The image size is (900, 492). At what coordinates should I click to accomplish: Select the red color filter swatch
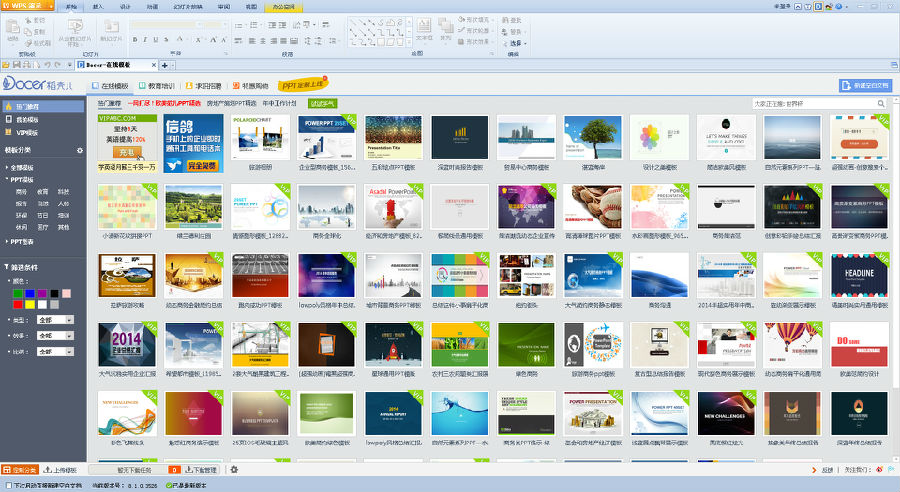point(18,304)
